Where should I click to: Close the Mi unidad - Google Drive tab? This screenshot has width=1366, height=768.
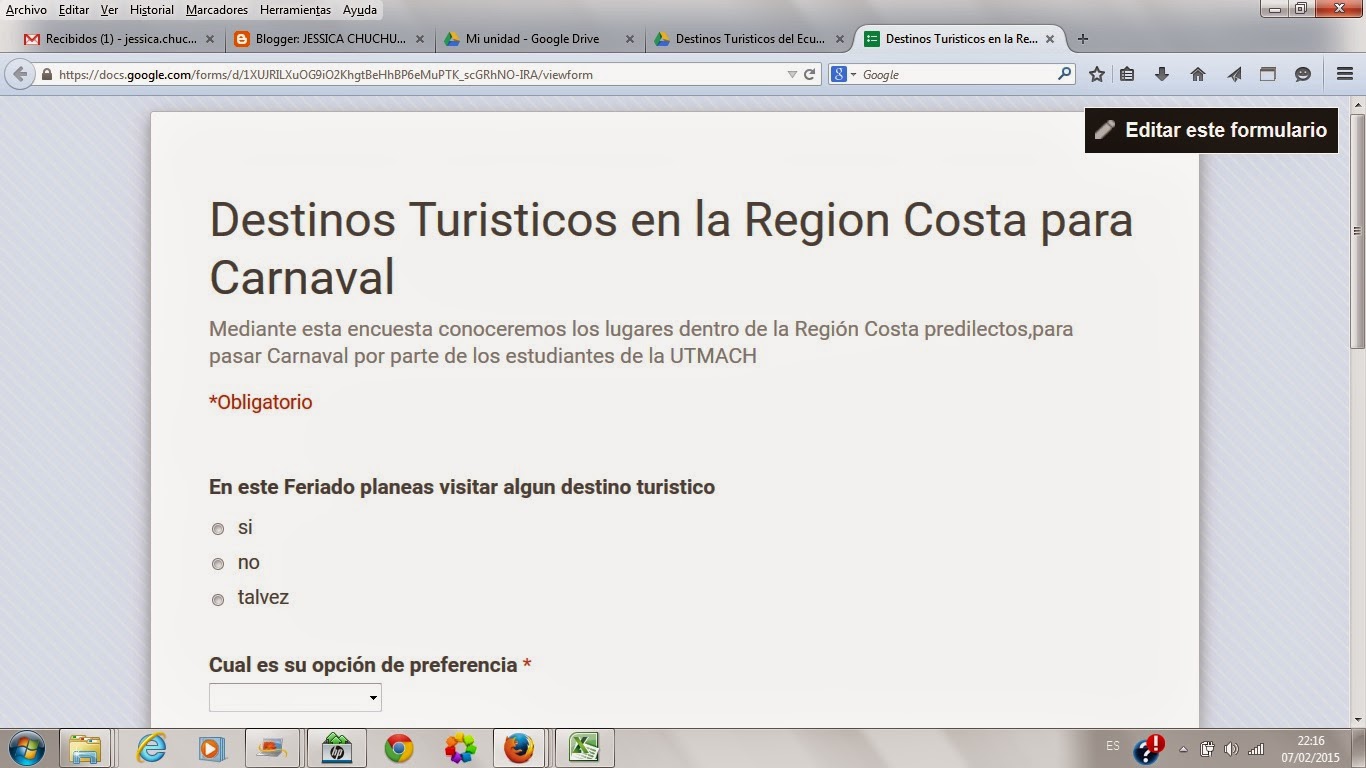[630, 39]
